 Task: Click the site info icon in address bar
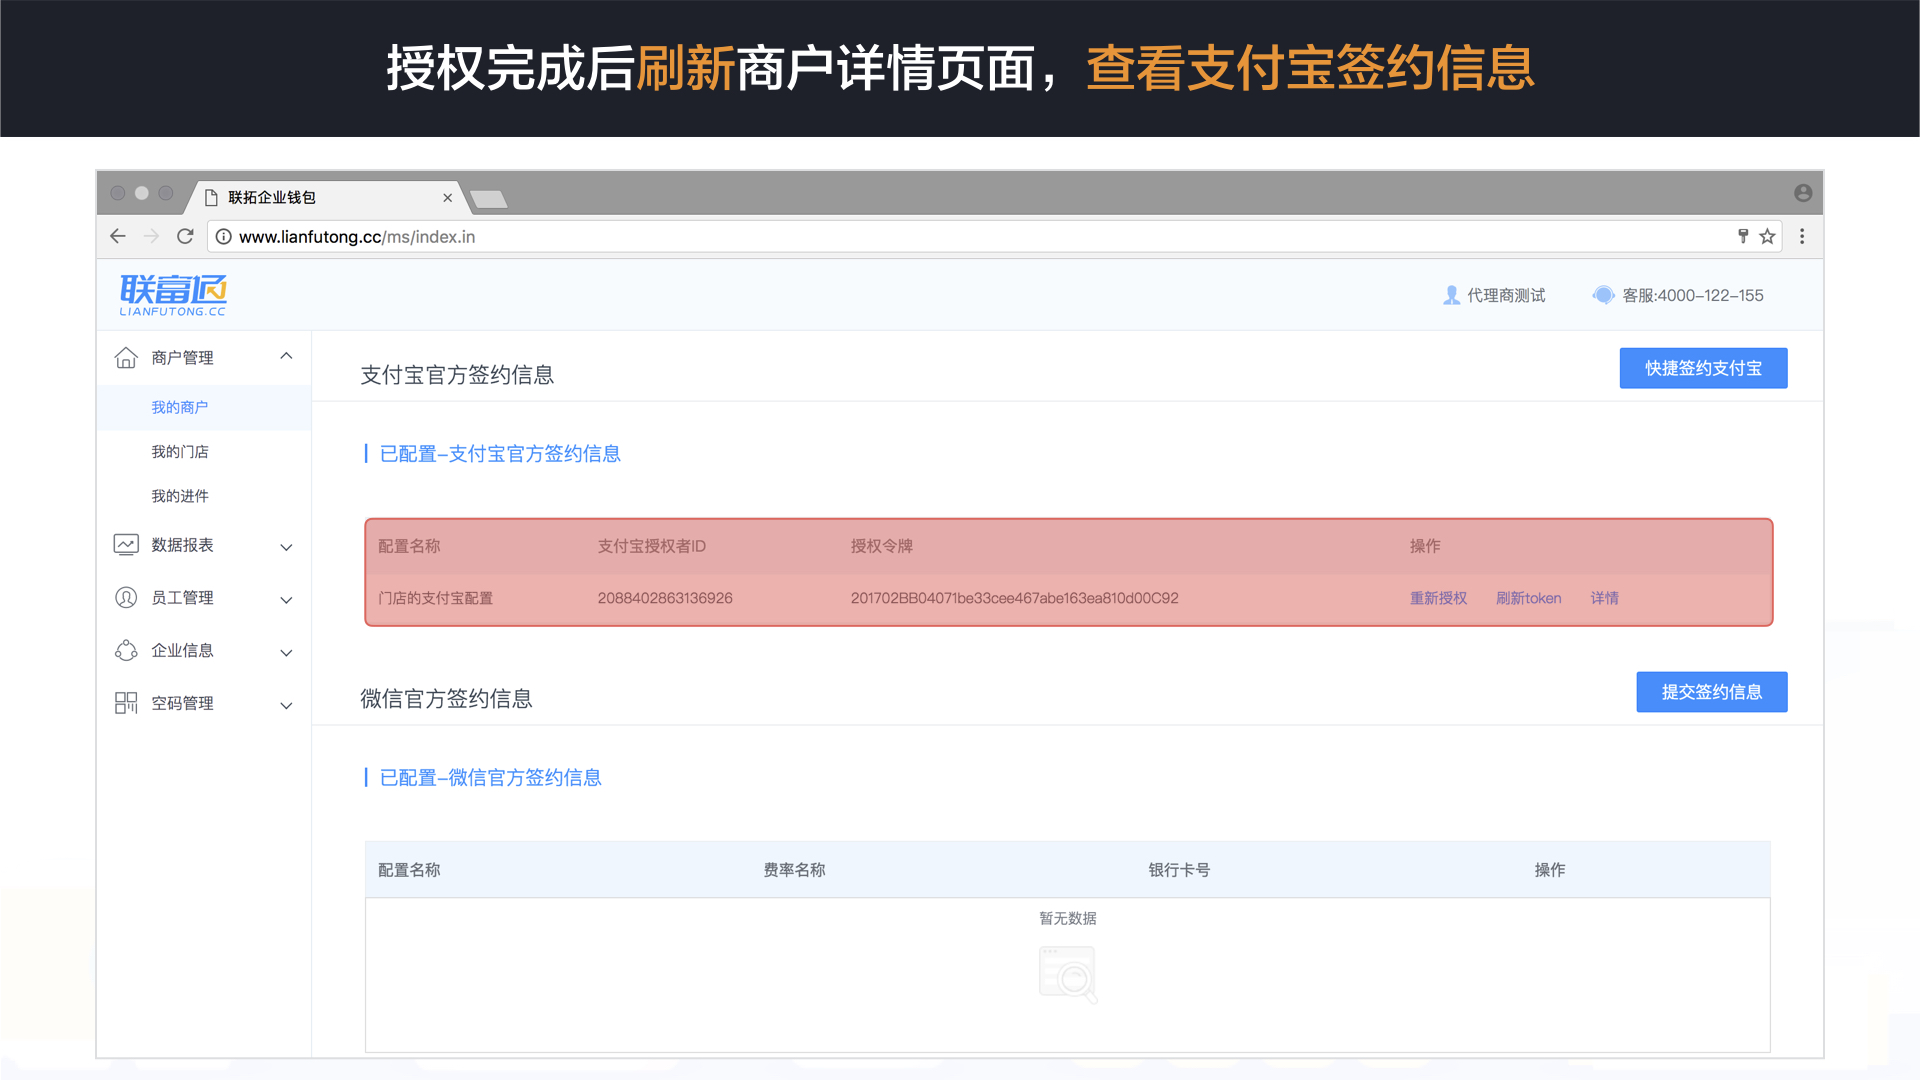click(x=224, y=237)
